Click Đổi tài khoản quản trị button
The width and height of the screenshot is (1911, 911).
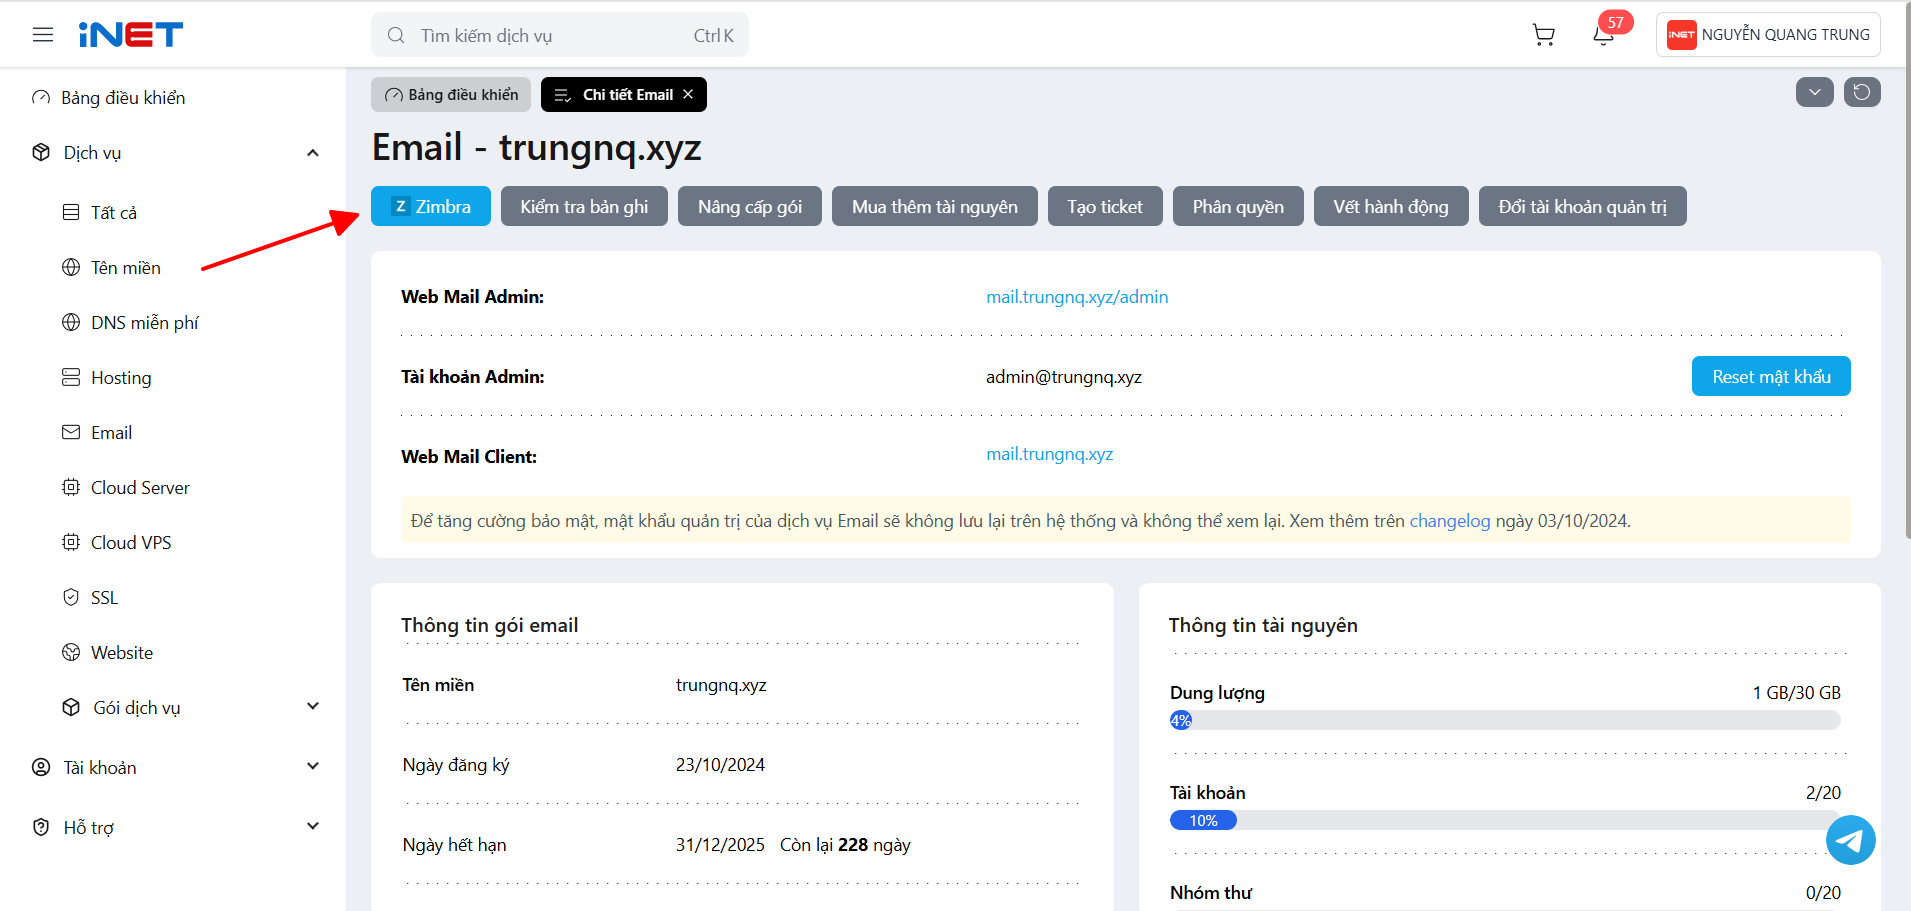tap(1583, 206)
